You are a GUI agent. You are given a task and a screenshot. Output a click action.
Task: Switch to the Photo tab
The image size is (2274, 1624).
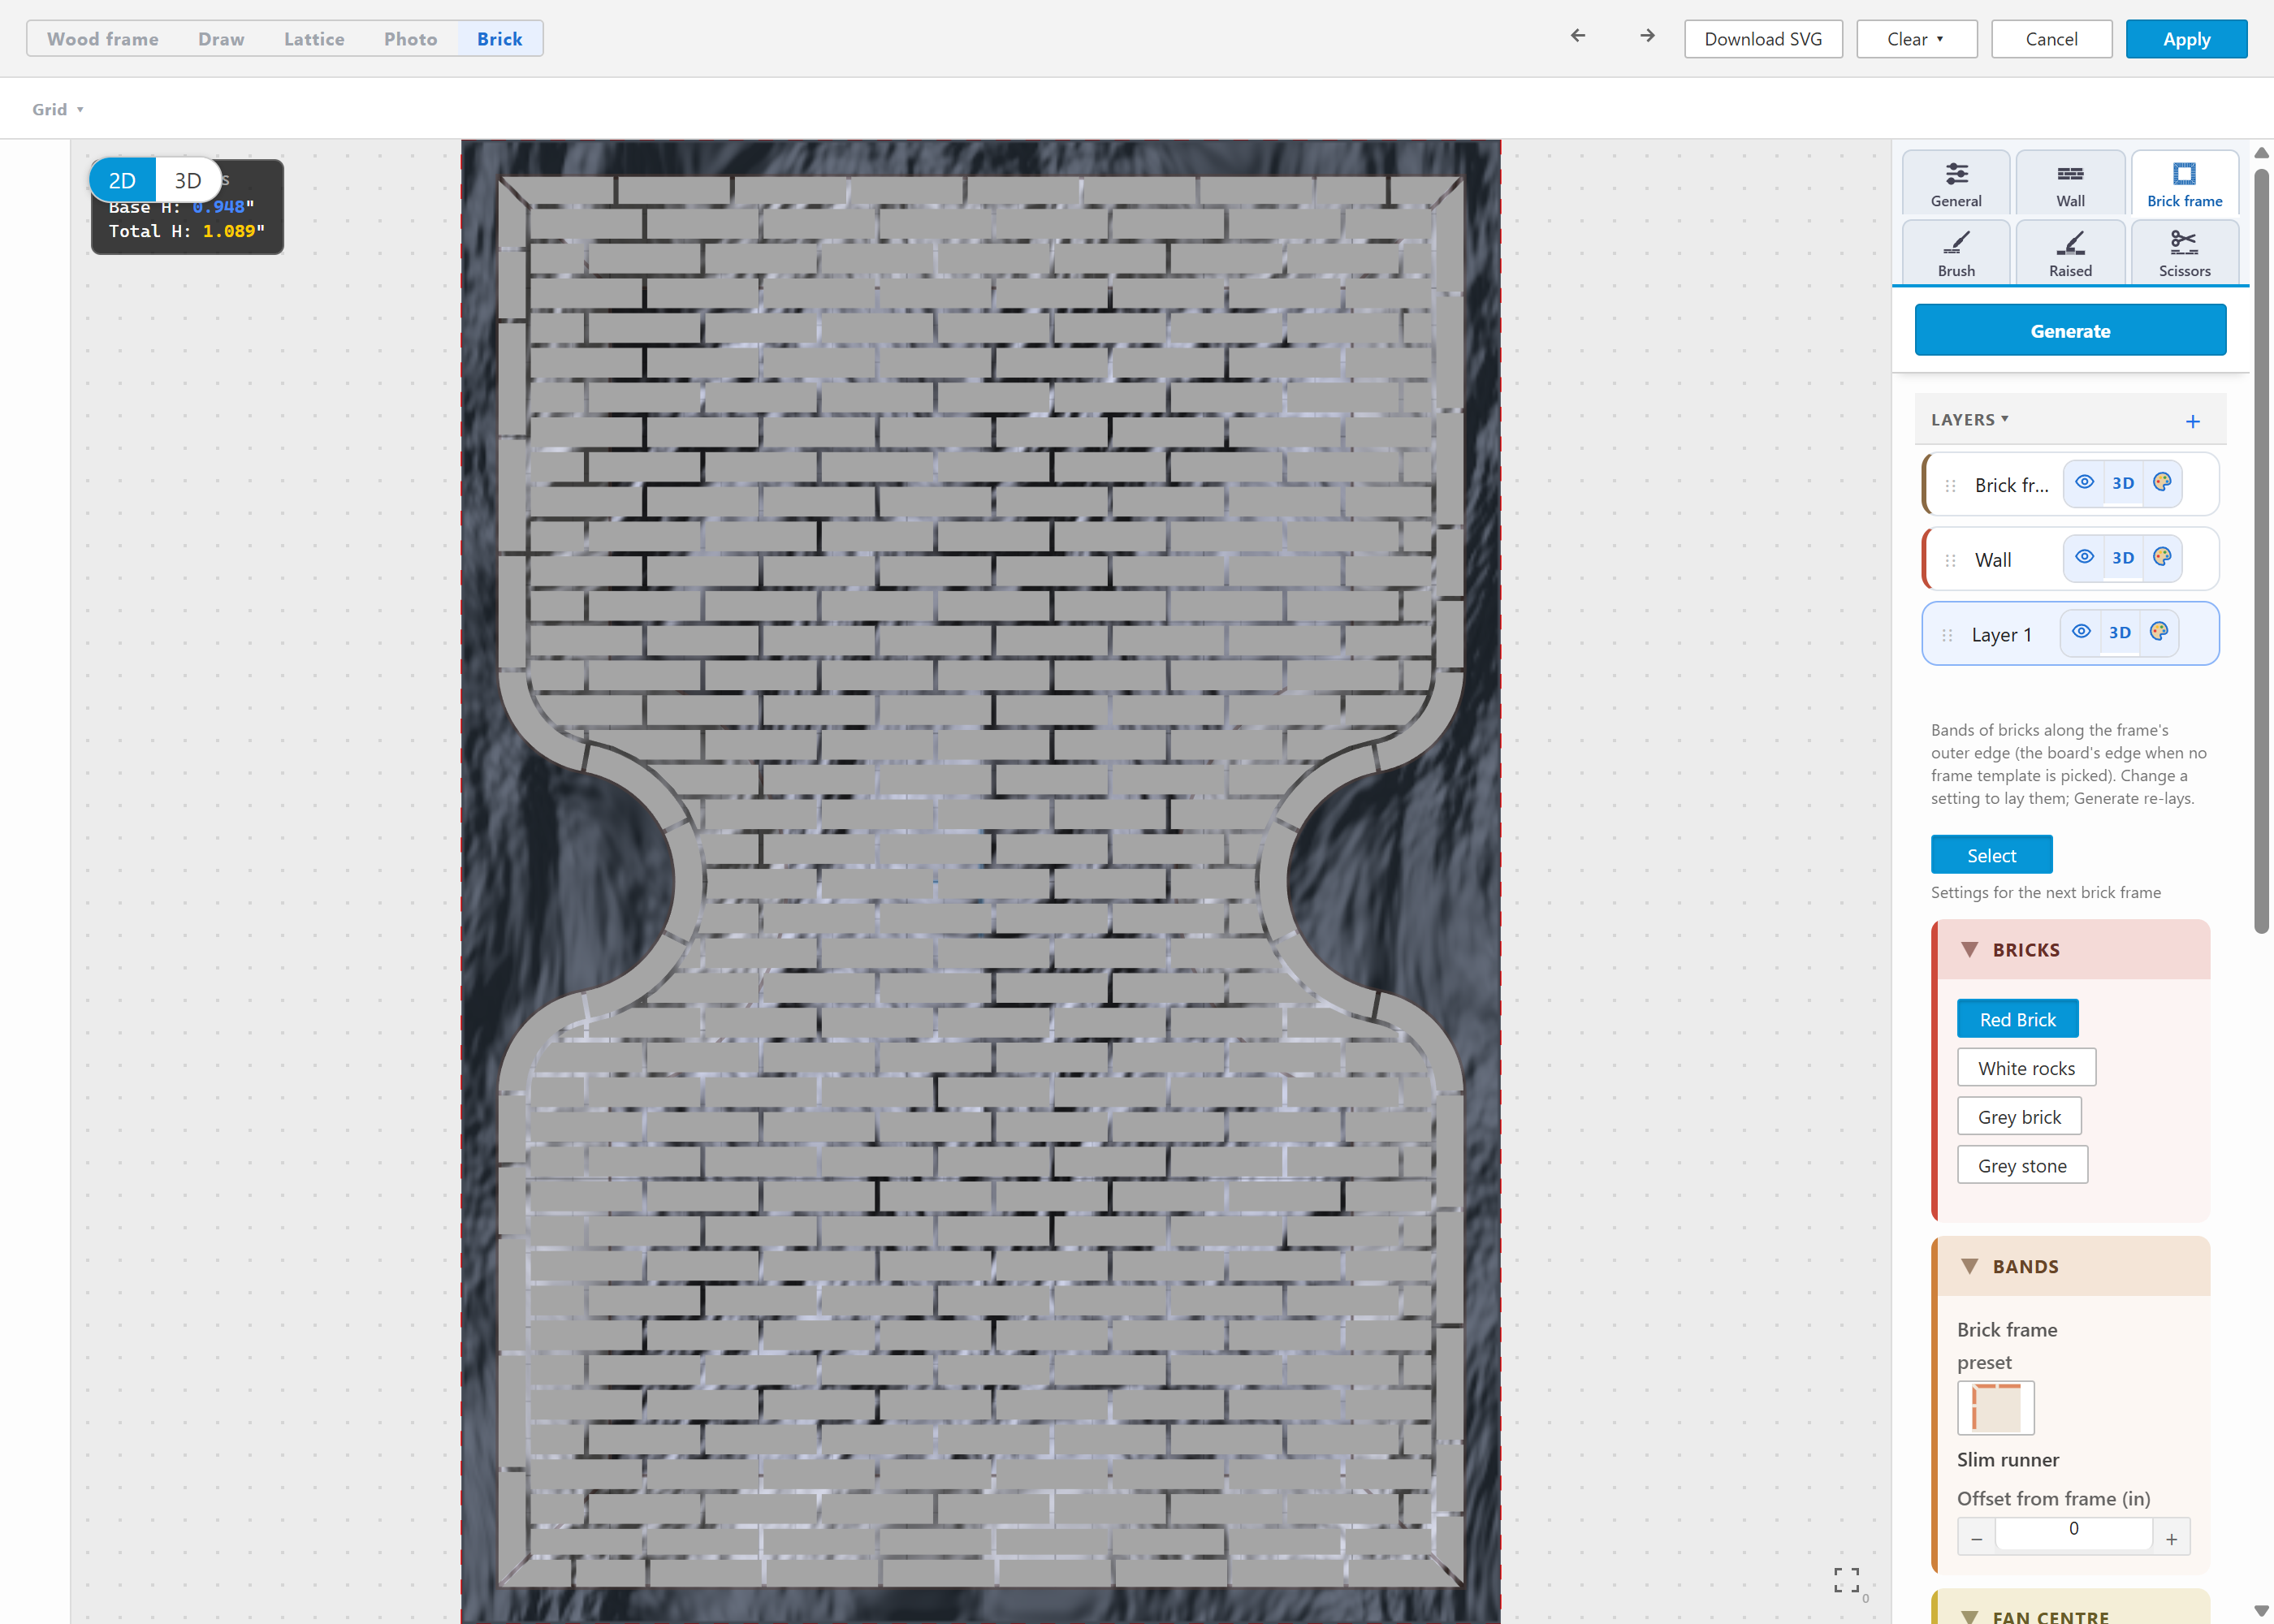(x=410, y=39)
